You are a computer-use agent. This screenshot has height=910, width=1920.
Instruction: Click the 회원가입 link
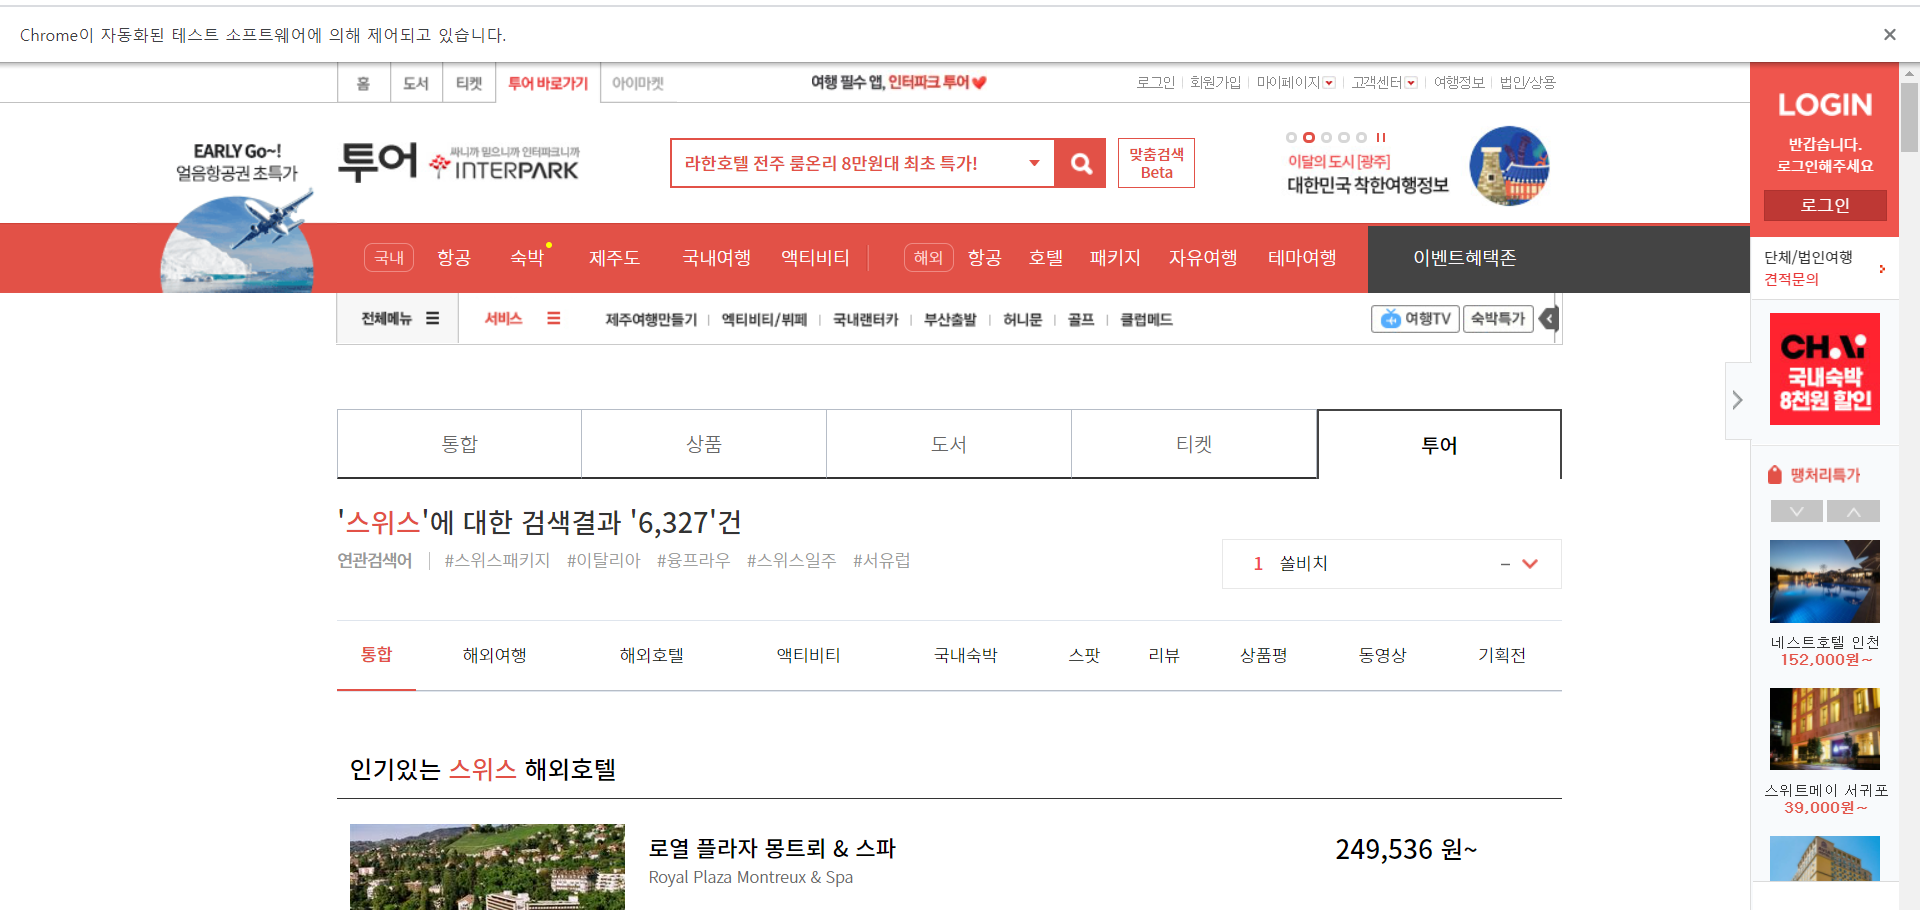tap(1215, 82)
